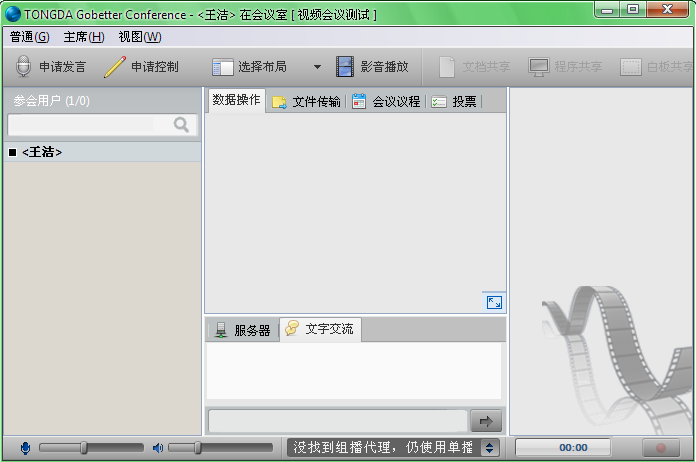The image size is (696, 462).
Task: Maximize the Gobetter Conference window
Action: pyautogui.click(x=633, y=10)
